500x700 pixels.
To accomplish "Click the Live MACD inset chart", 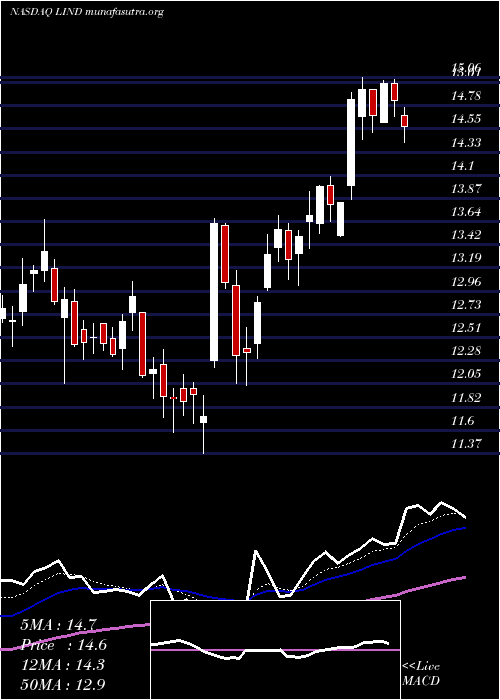I will coord(275,650).
